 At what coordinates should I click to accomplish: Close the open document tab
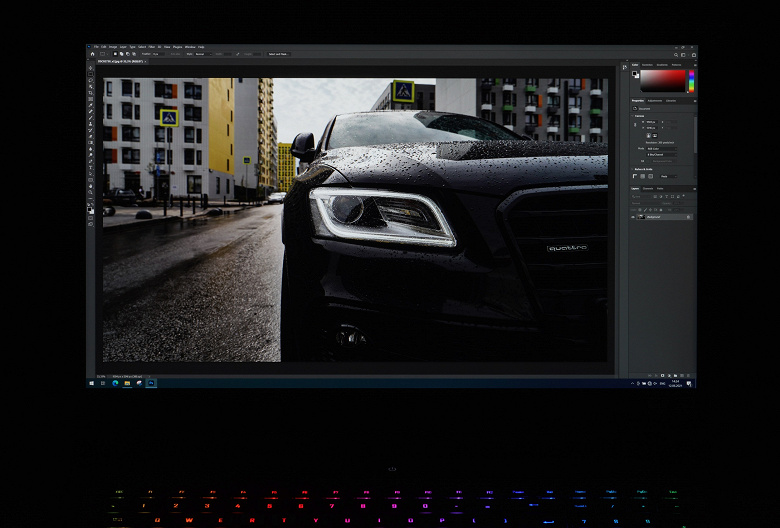[x=145, y=61]
